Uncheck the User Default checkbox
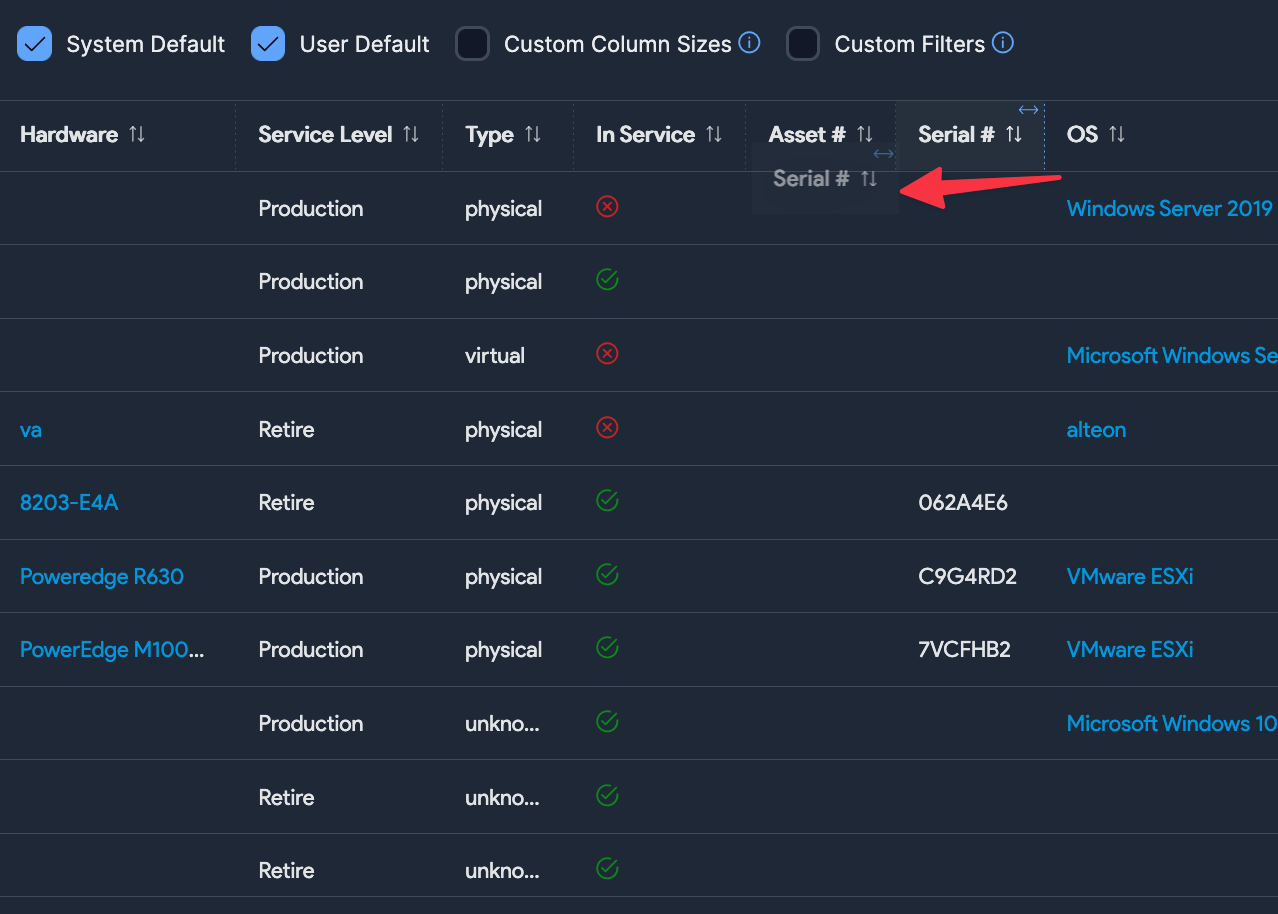1278x914 pixels. pos(268,44)
